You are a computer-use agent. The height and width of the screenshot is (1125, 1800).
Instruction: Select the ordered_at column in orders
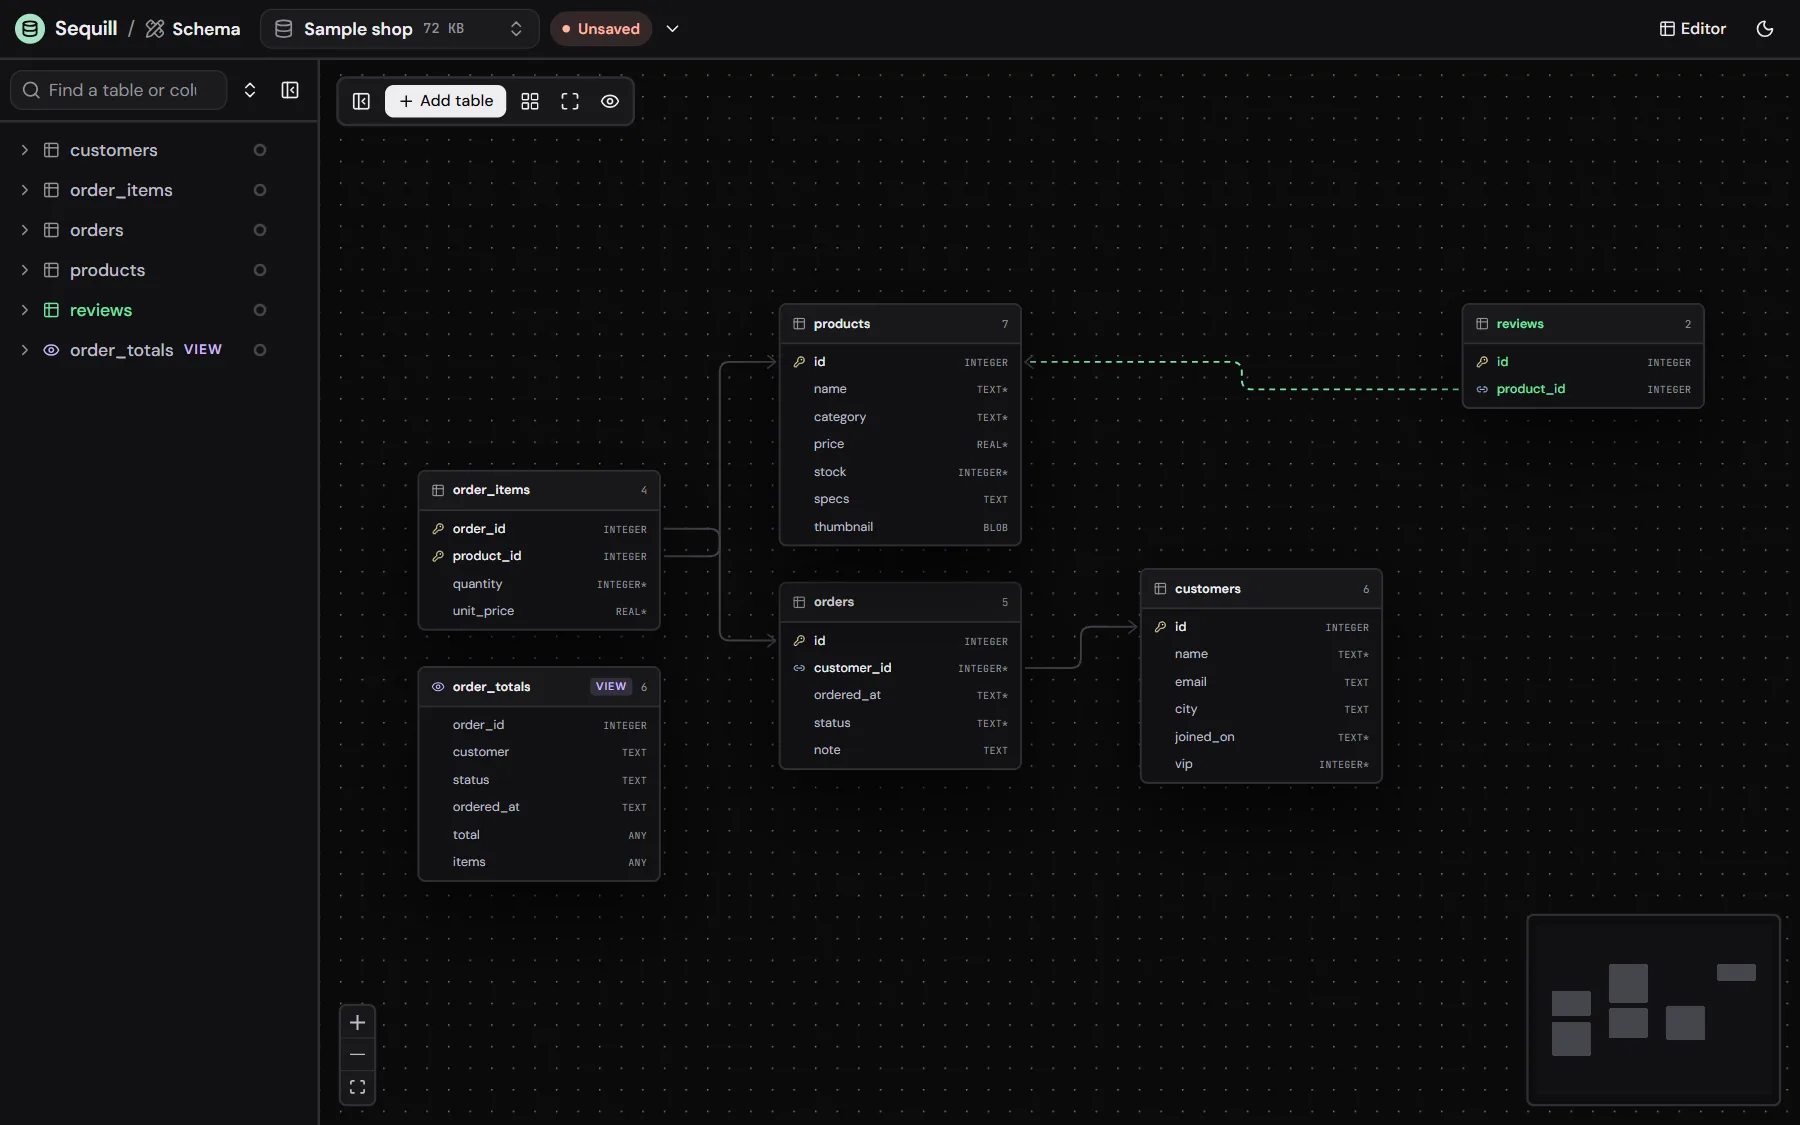[900, 695]
